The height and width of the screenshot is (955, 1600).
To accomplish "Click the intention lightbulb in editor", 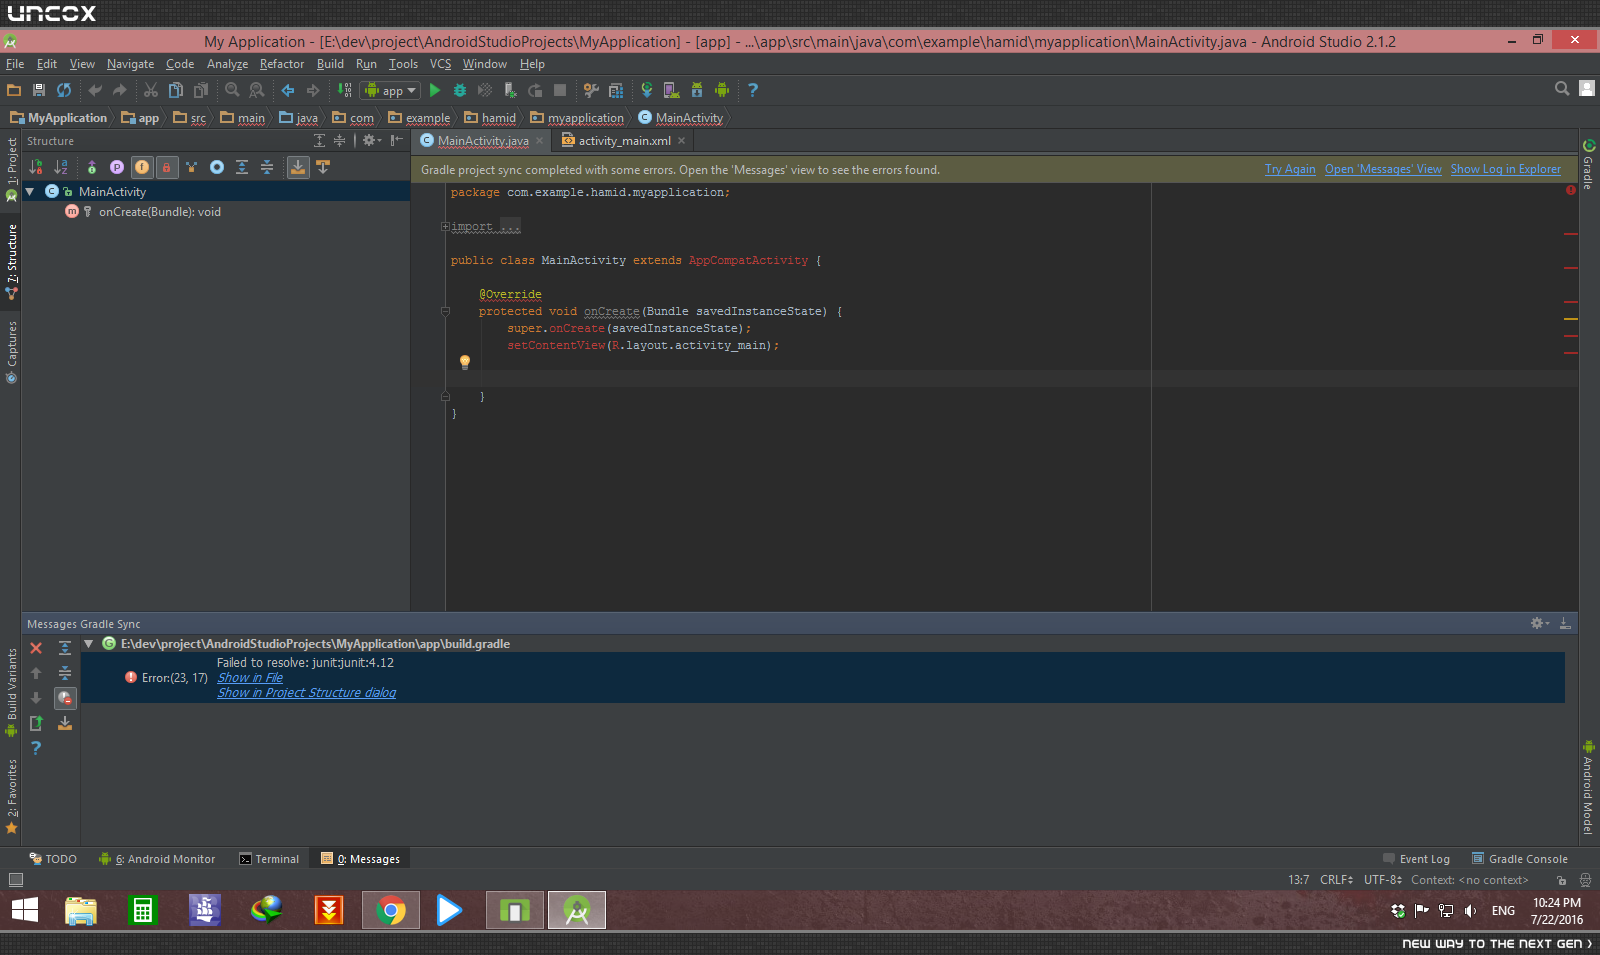I will click(x=464, y=362).
